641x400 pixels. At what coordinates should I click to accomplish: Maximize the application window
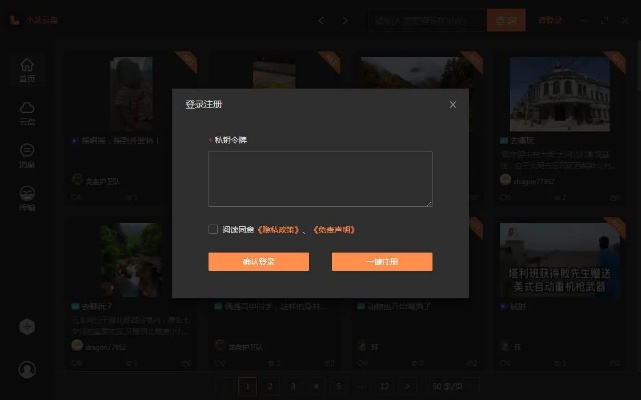(605, 20)
